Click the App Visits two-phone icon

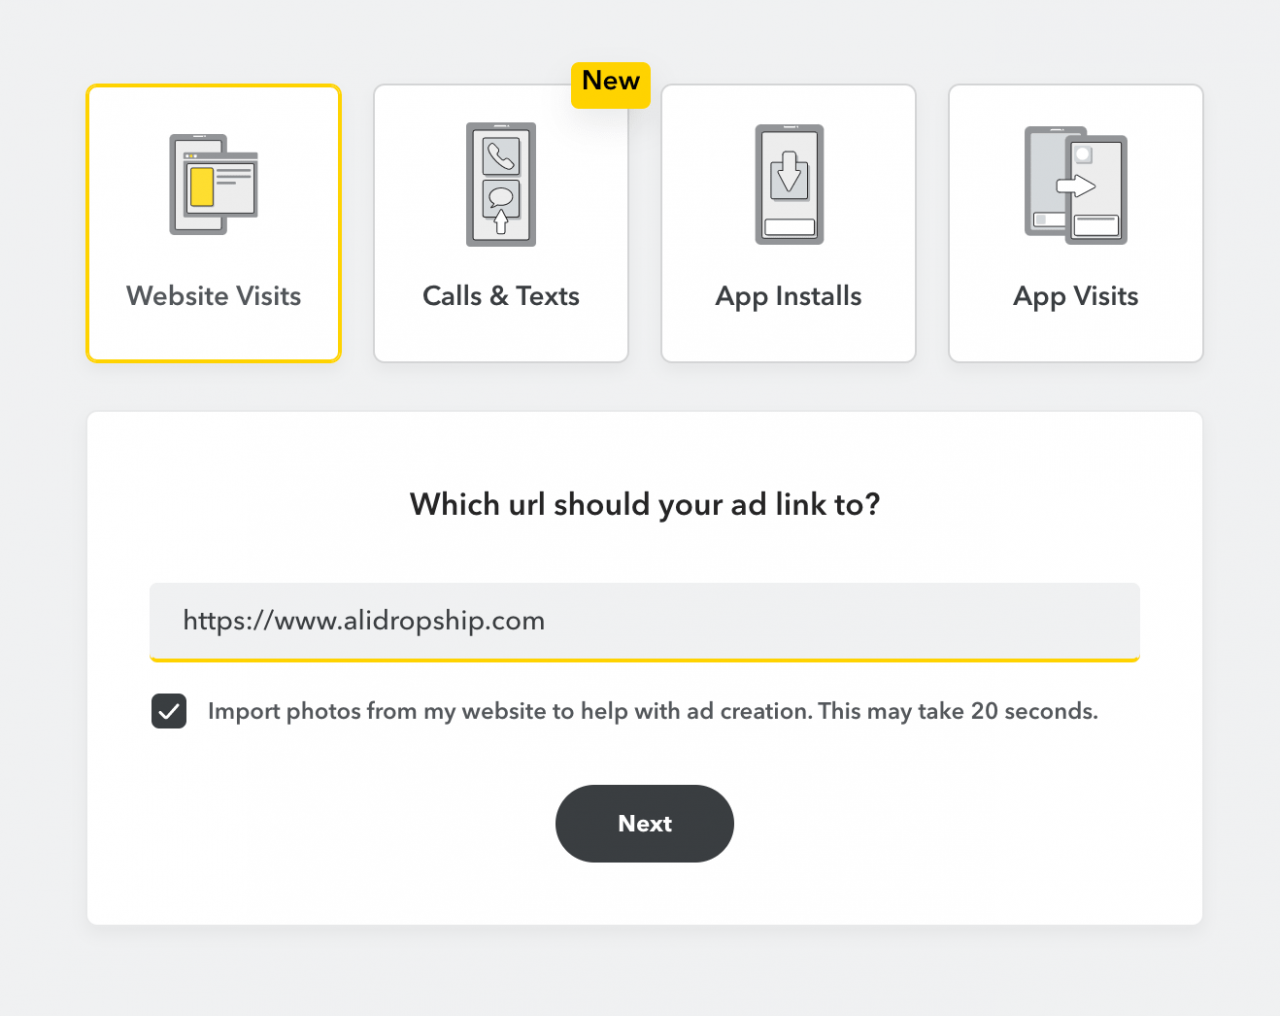pyautogui.click(x=1076, y=185)
